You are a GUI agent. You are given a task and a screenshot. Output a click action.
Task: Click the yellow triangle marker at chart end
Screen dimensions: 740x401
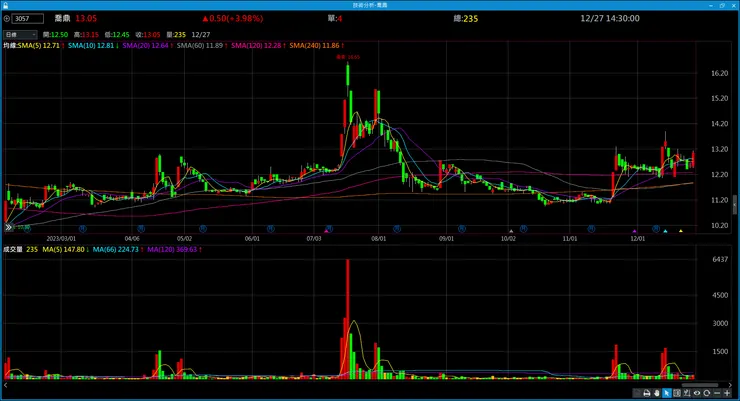pyautogui.click(x=681, y=231)
